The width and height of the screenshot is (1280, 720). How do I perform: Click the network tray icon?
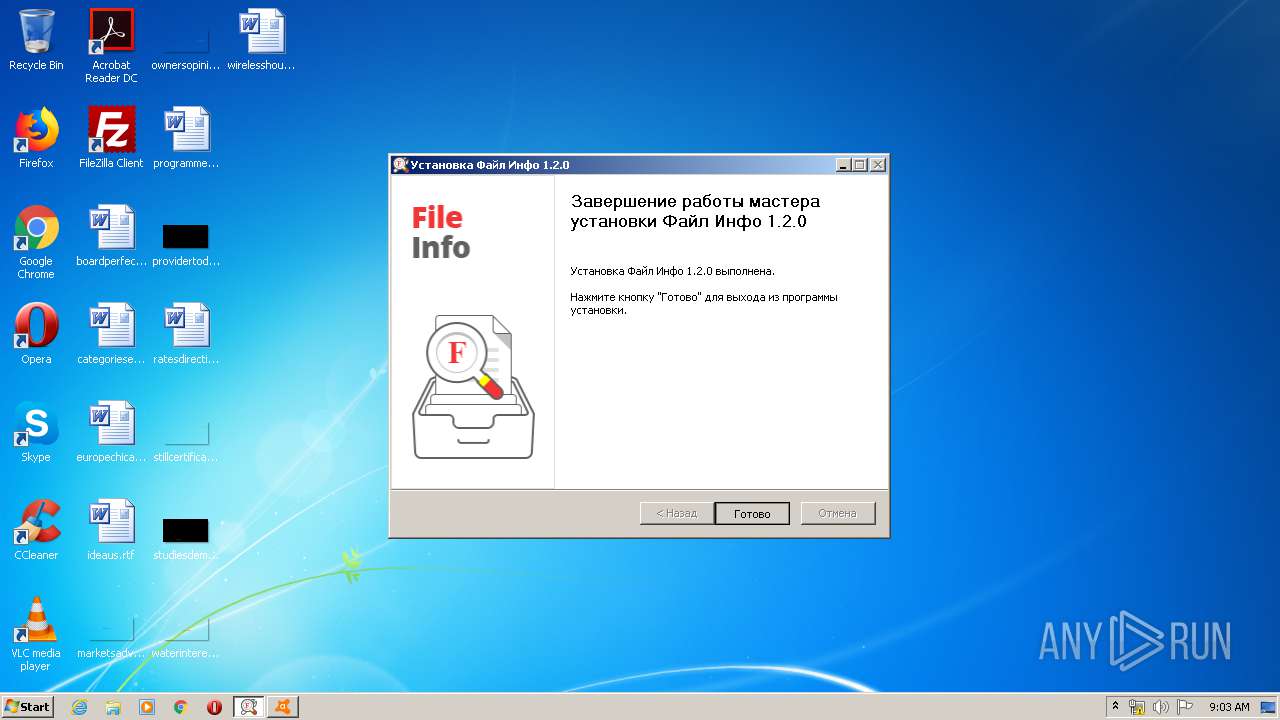point(1137,707)
